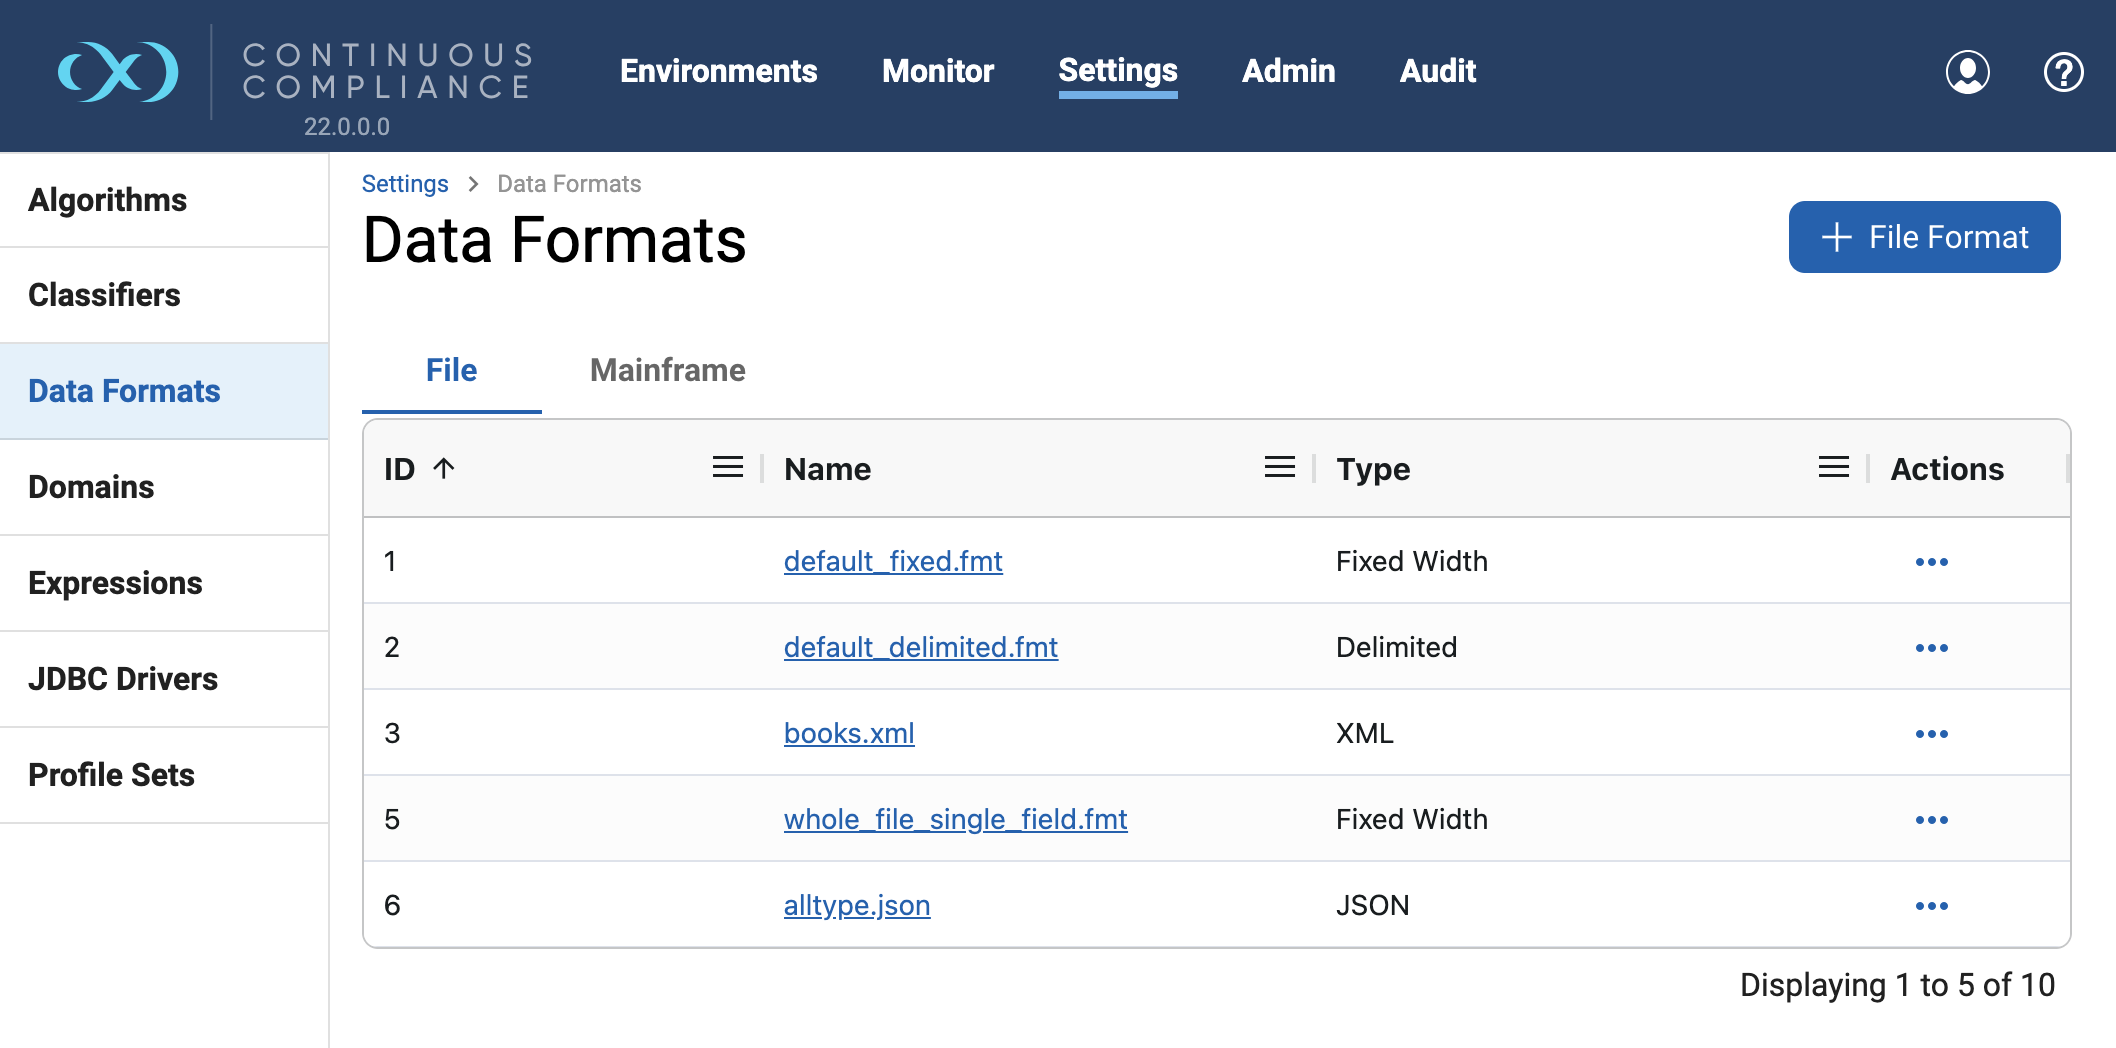Open JDBC Drivers in the sidebar
Viewport: 2116px width, 1048px height.
click(164, 679)
